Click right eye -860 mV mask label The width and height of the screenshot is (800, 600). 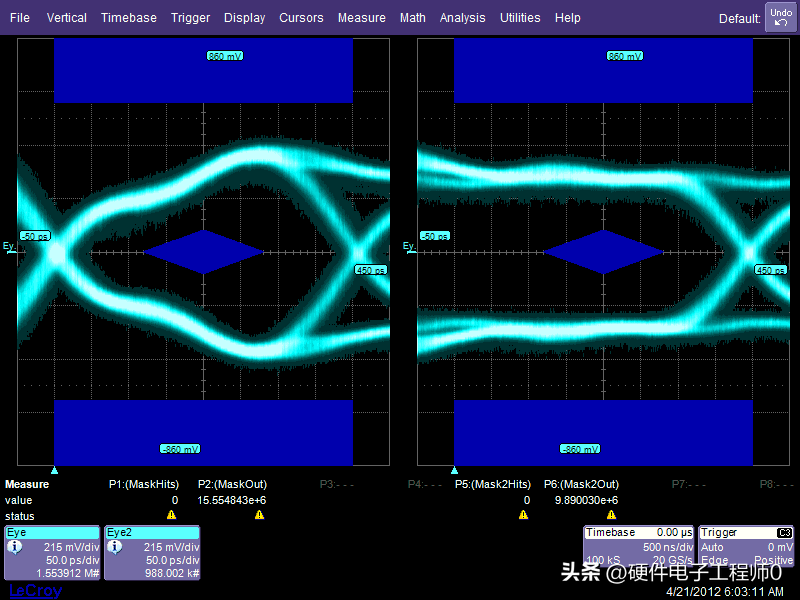click(x=580, y=449)
